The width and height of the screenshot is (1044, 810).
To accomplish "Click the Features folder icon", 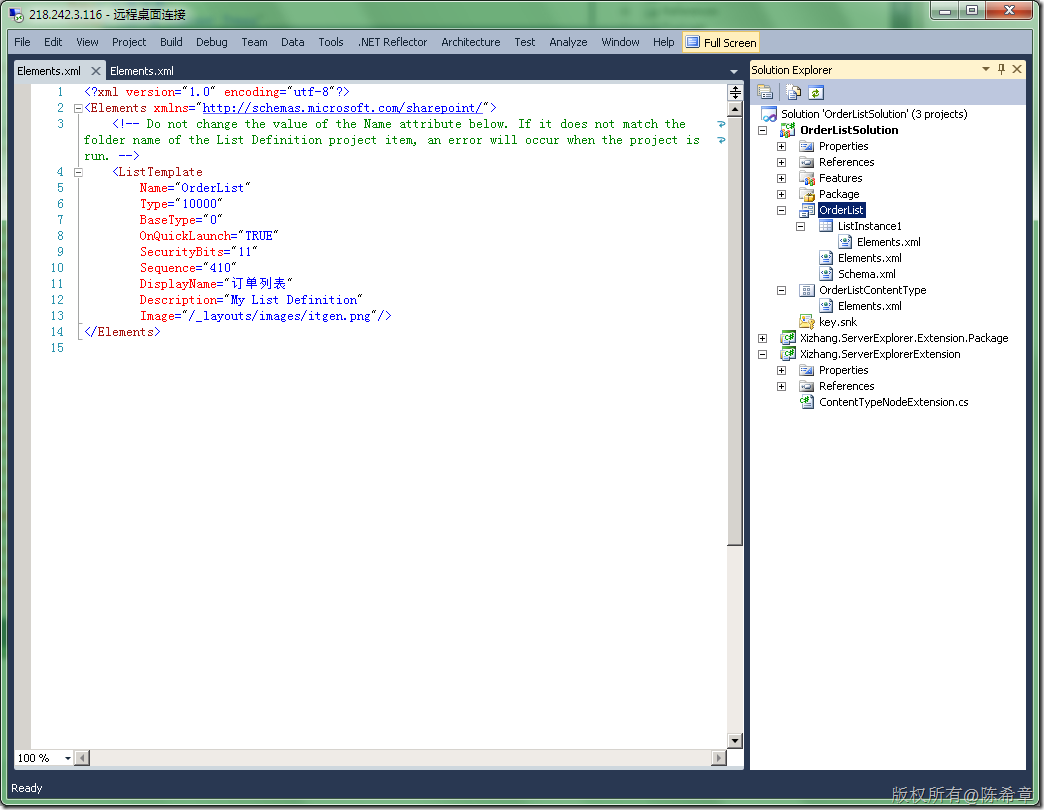I will [x=806, y=178].
